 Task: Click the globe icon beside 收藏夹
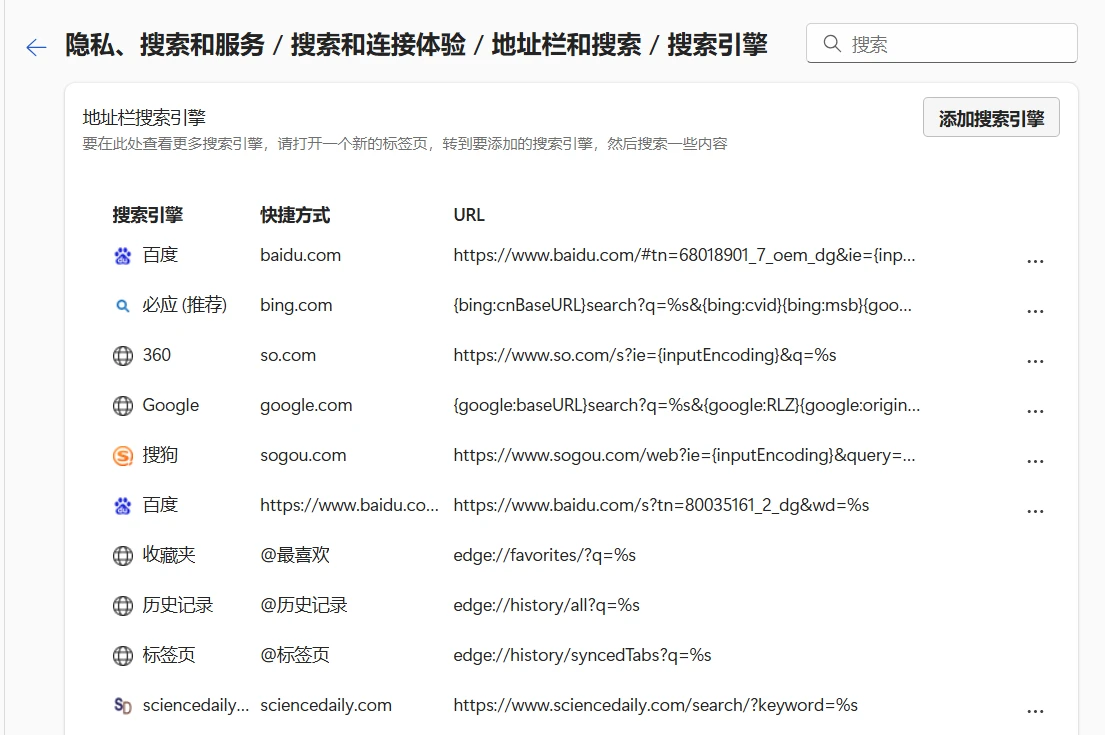[123, 556]
